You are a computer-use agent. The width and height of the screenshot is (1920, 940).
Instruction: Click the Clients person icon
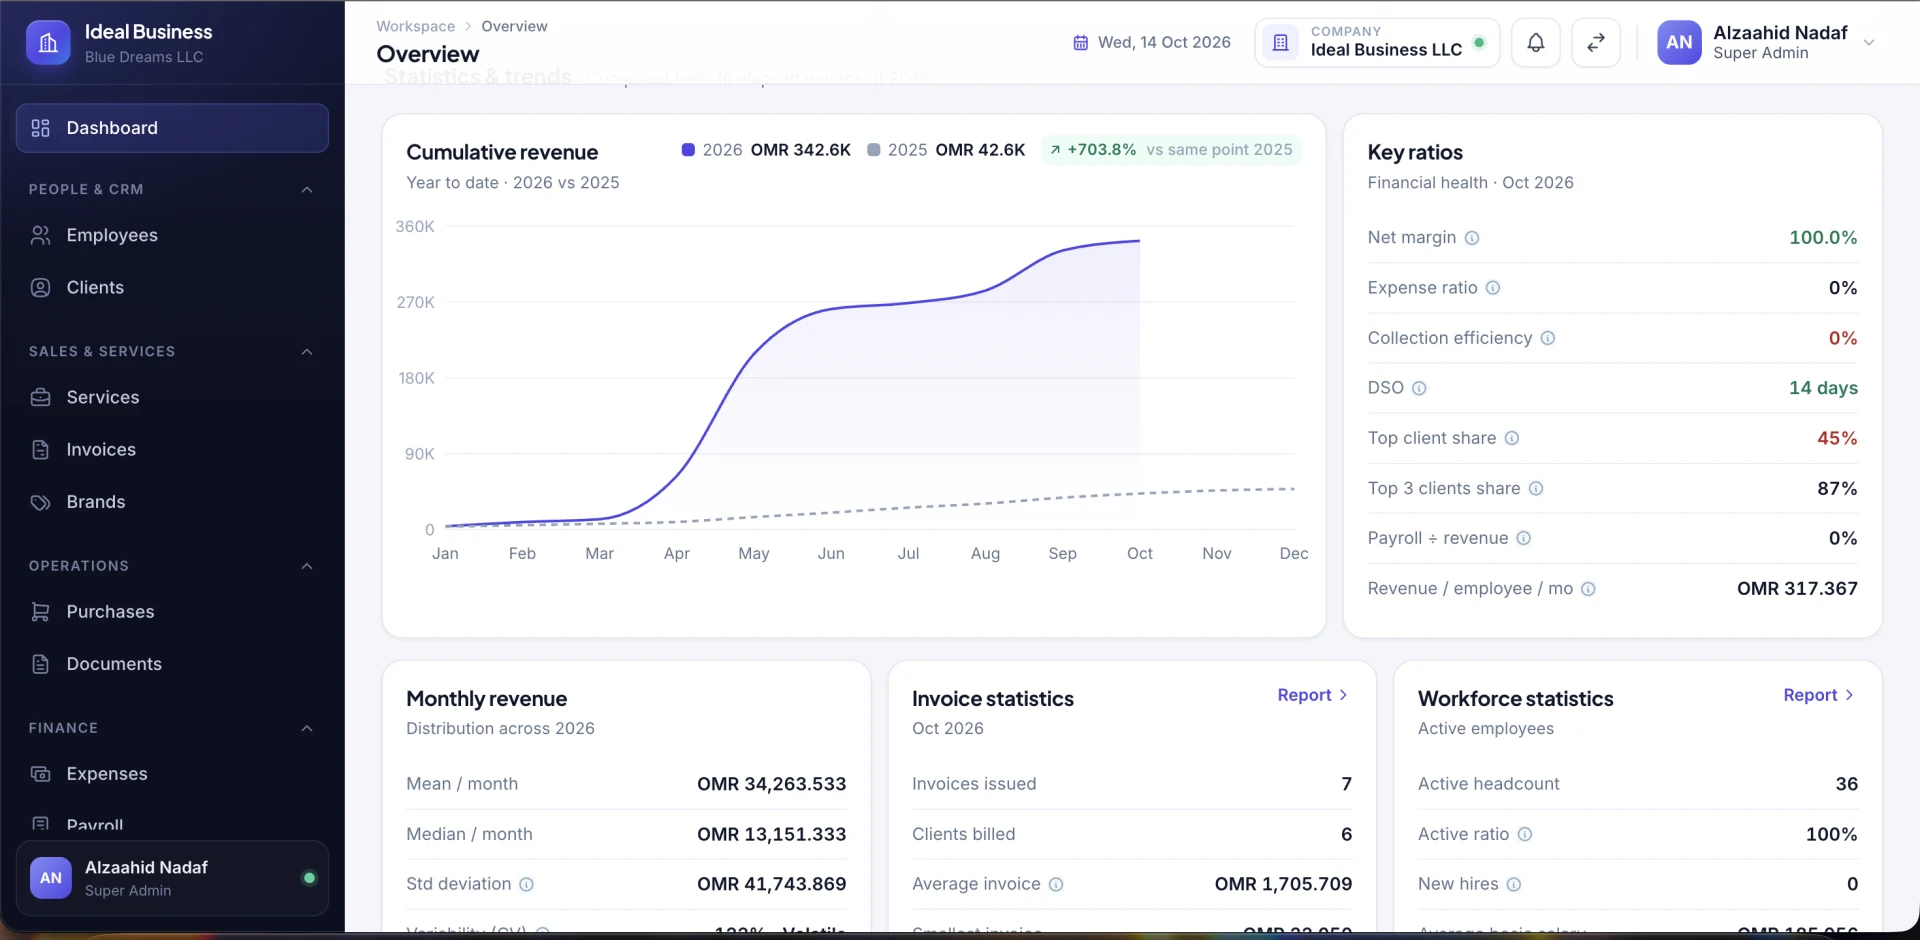[41, 288]
